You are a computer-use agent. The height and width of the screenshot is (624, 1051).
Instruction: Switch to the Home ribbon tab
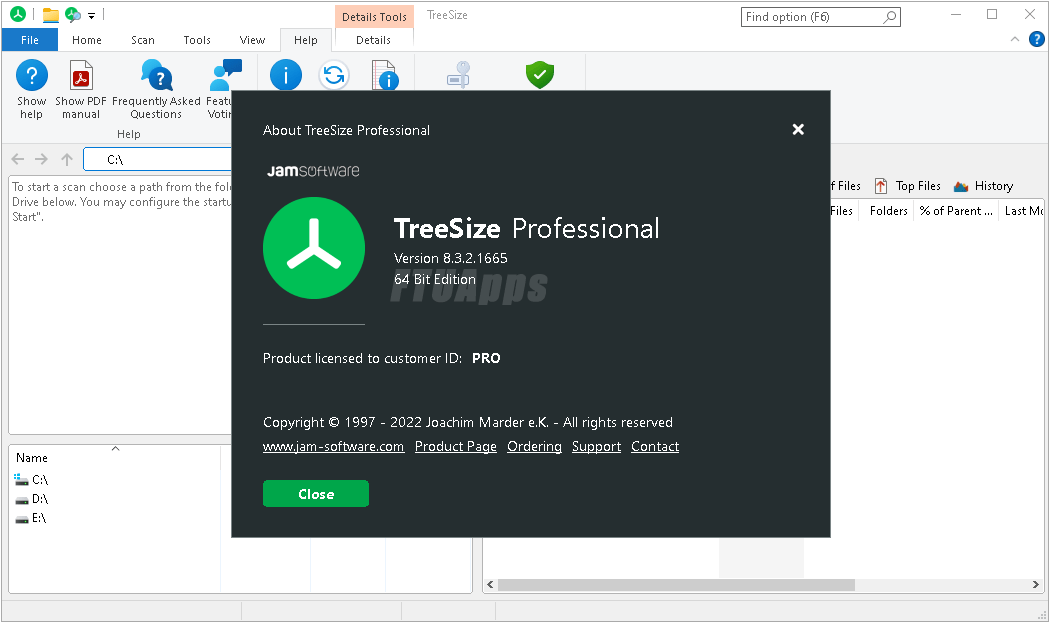click(87, 40)
